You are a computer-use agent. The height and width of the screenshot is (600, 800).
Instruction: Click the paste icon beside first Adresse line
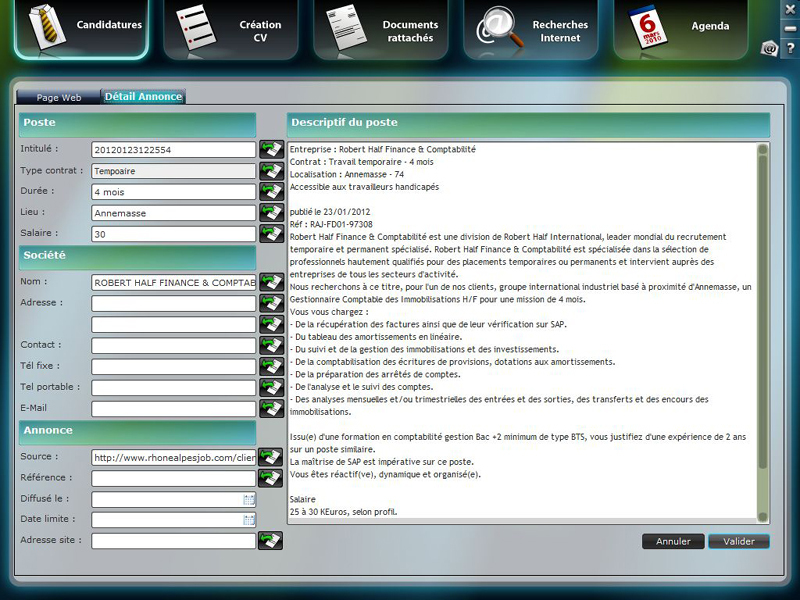271,303
